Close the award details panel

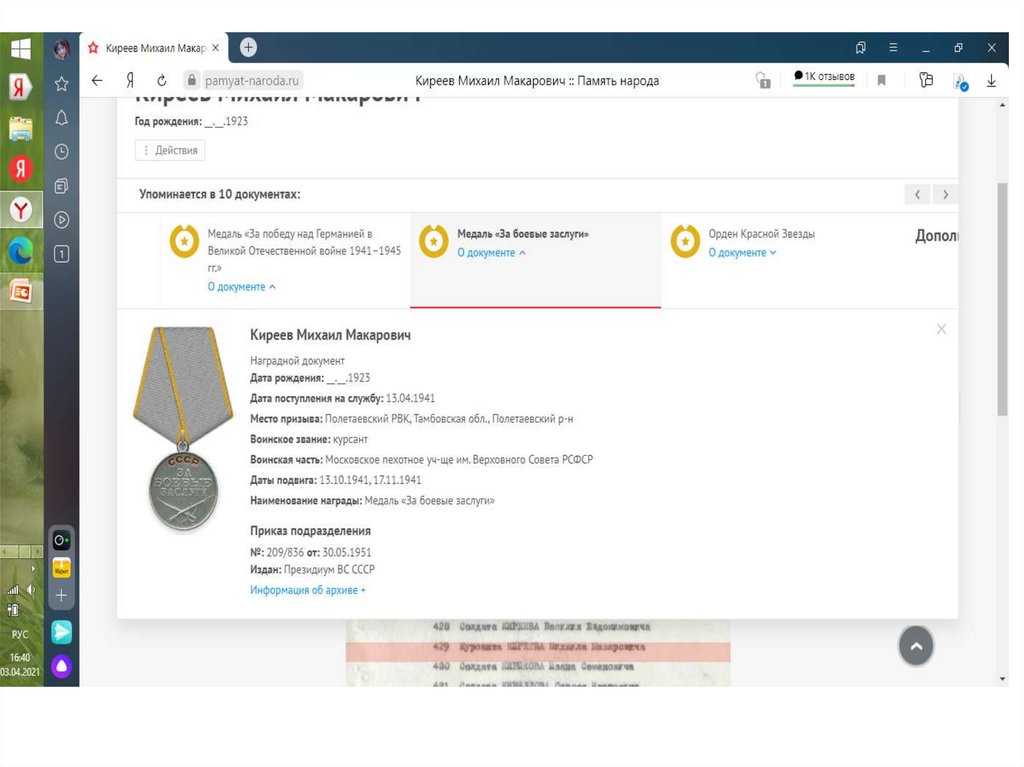click(x=941, y=329)
